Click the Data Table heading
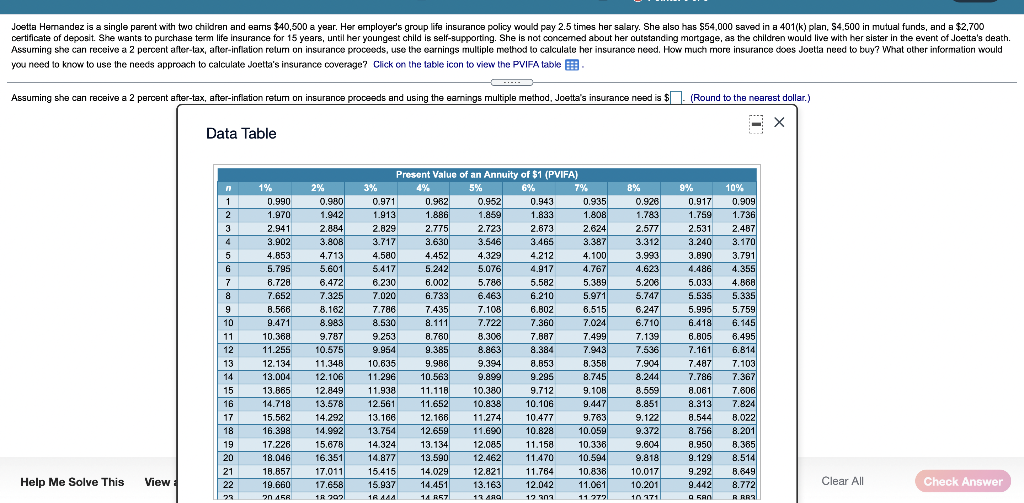The height and width of the screenshot is (503, 1024). [241, 134]
